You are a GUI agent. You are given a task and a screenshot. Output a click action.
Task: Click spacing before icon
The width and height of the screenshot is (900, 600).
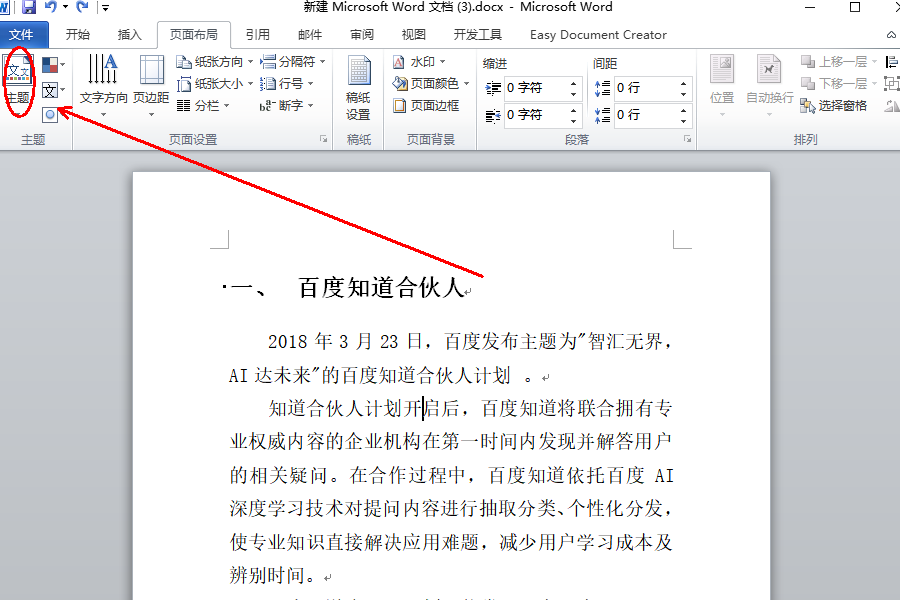coord(603,88)
